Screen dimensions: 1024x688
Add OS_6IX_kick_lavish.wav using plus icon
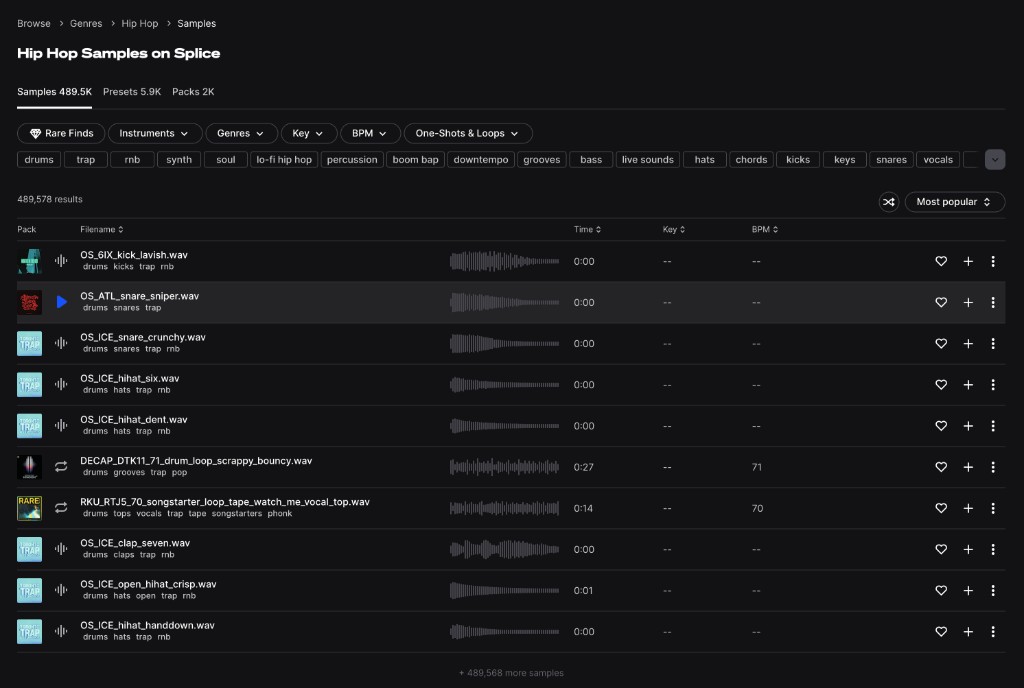[x=968, y=261]
